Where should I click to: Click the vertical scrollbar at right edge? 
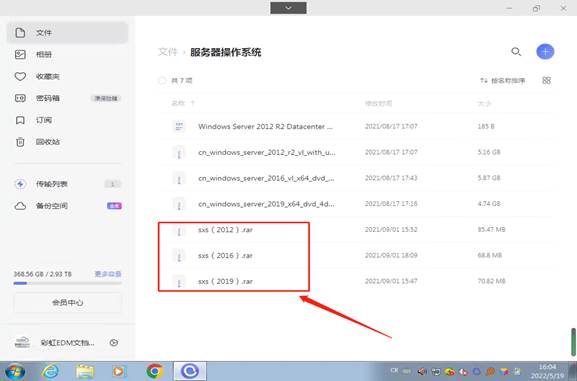[x=573, y=342]
